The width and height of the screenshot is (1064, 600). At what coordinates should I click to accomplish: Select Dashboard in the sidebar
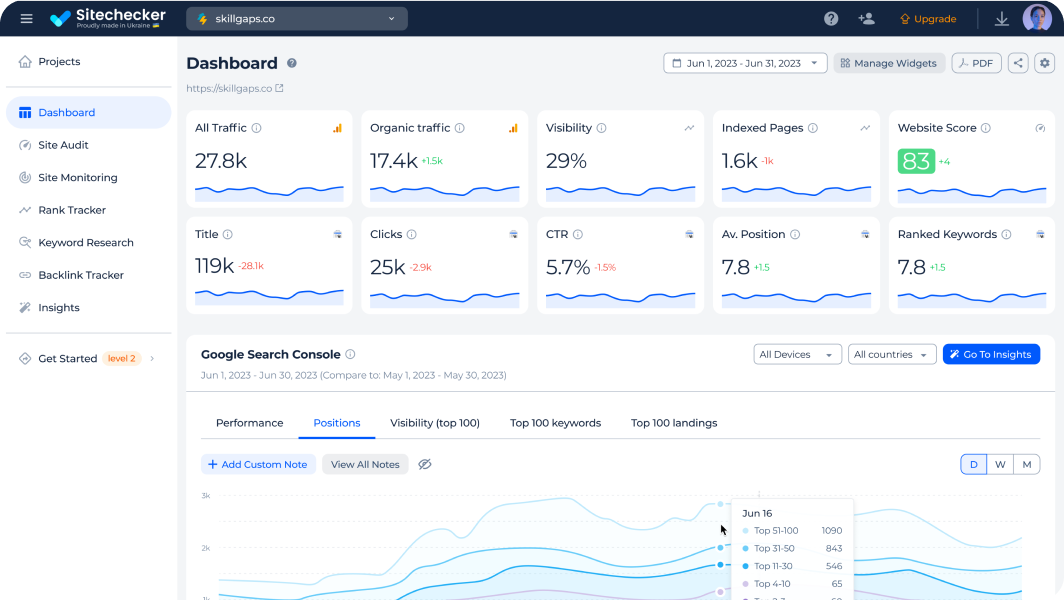(88, 112)
